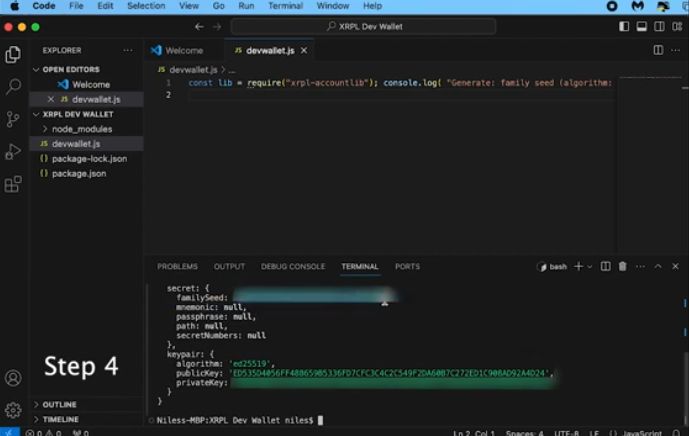
Task: Expand the Timeline section
Action: [x=61, y=419]
